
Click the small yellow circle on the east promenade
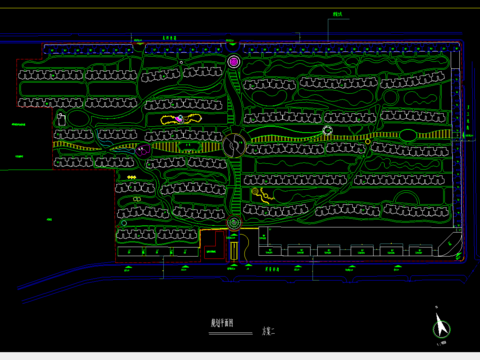(x=368, y=142)
